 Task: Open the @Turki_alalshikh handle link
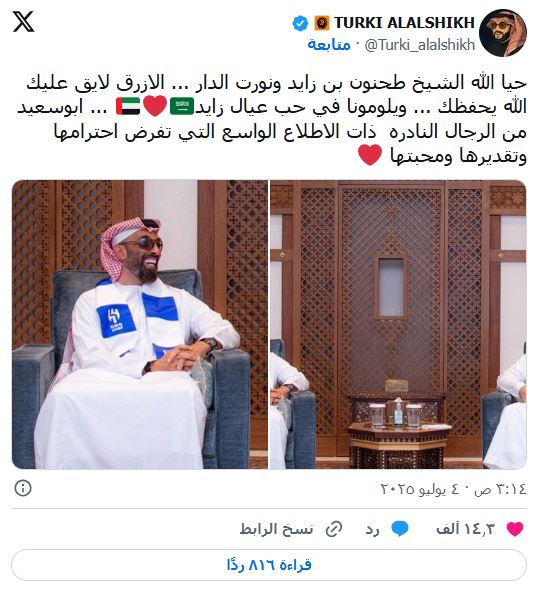point(420,45)
